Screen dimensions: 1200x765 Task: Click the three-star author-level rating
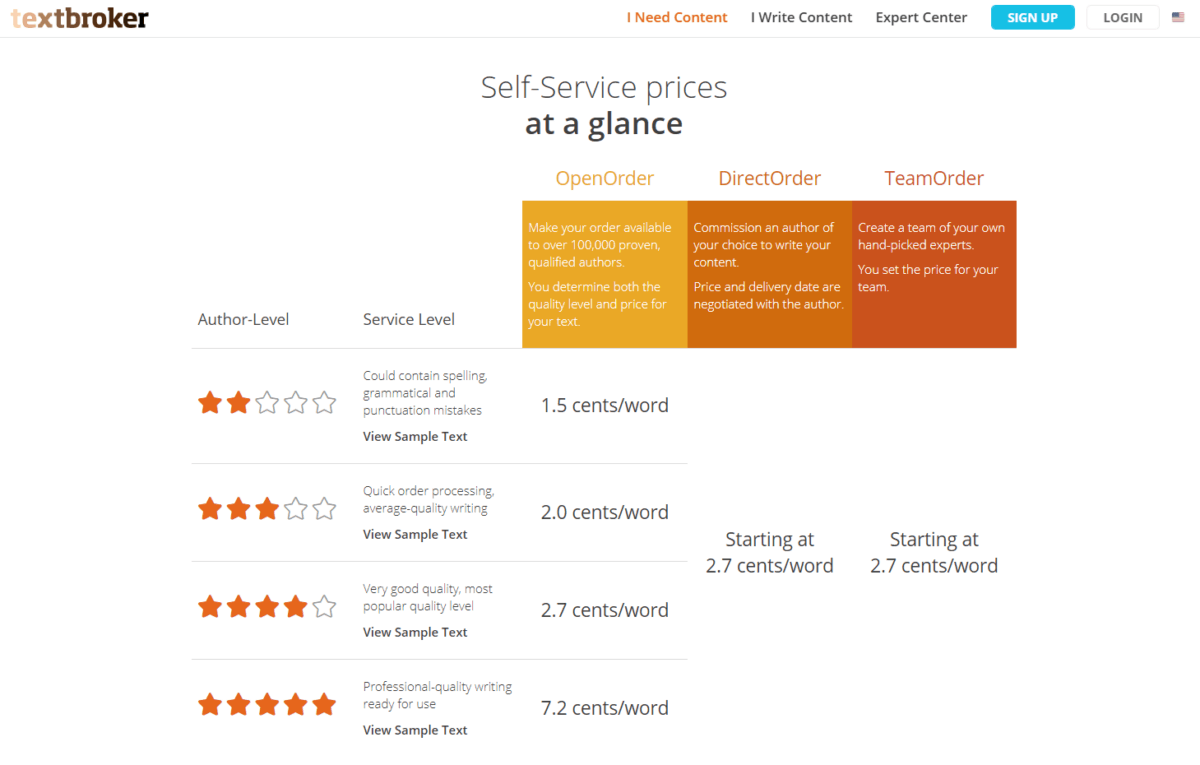tap(267, 509)
